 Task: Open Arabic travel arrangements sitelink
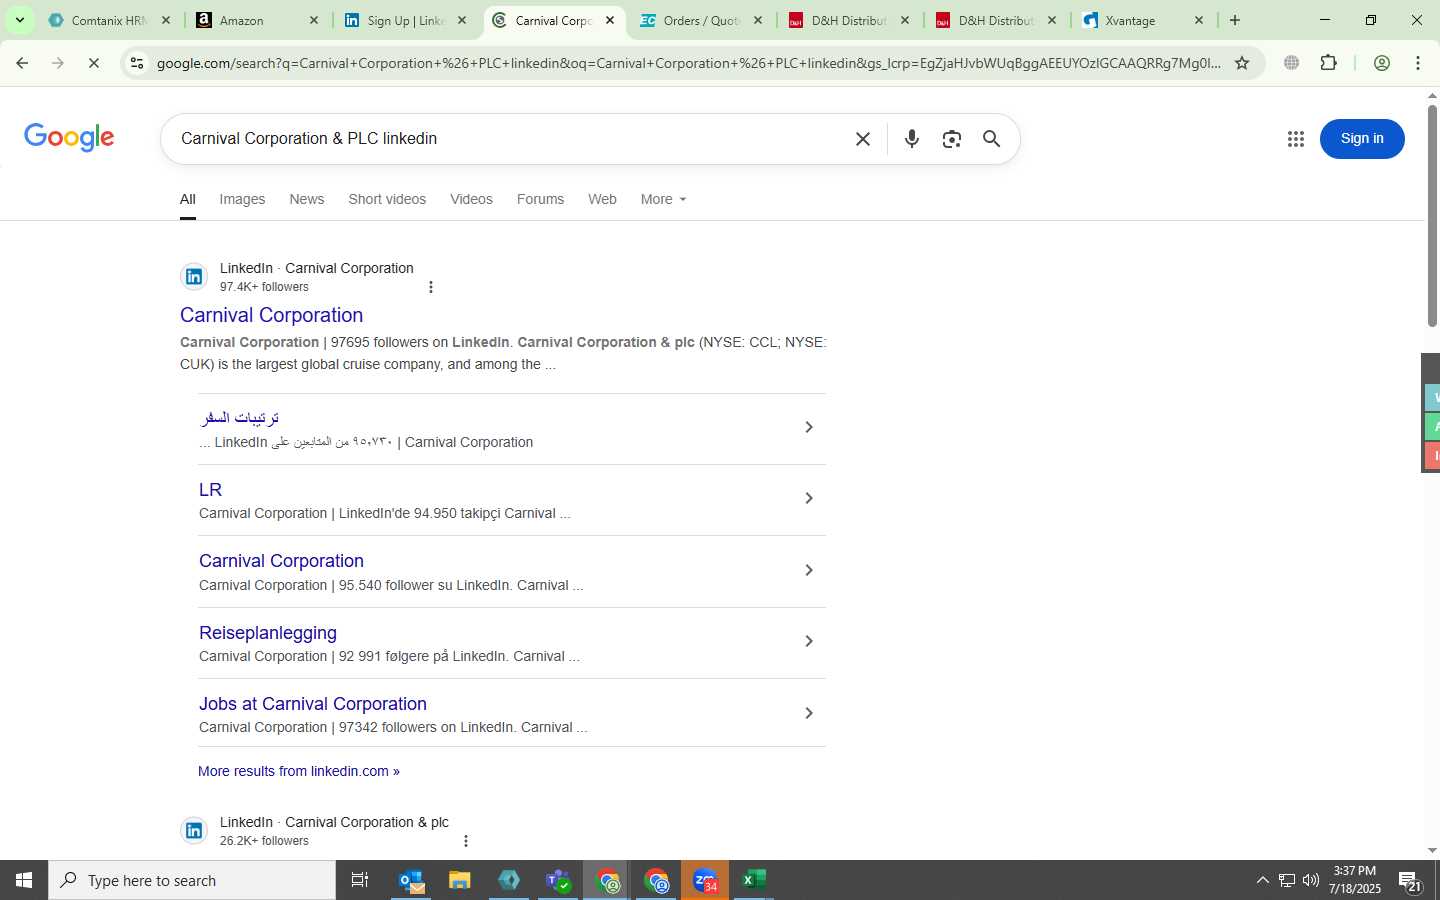tap(240, 418)
